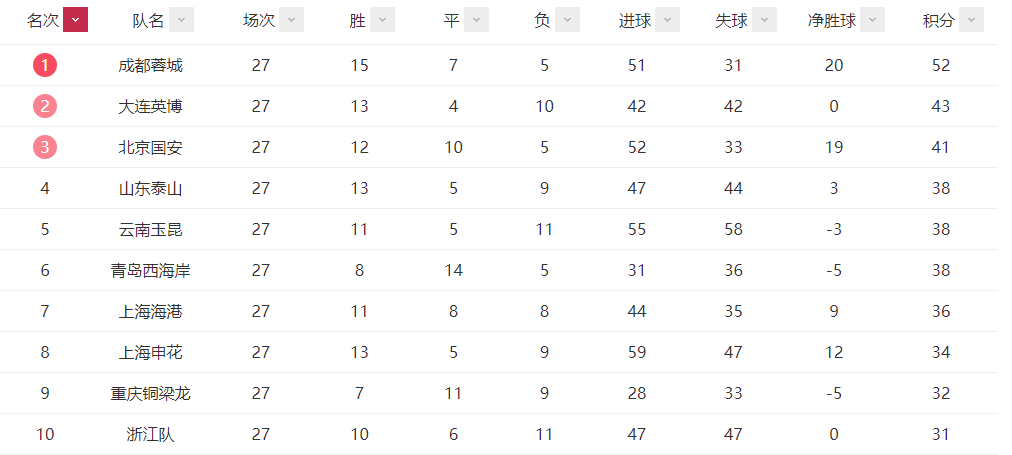This screenshot has width=1012, height=455.
Task: Expand the 队名 column filter arrow
Action: click(x=181, y=20)
